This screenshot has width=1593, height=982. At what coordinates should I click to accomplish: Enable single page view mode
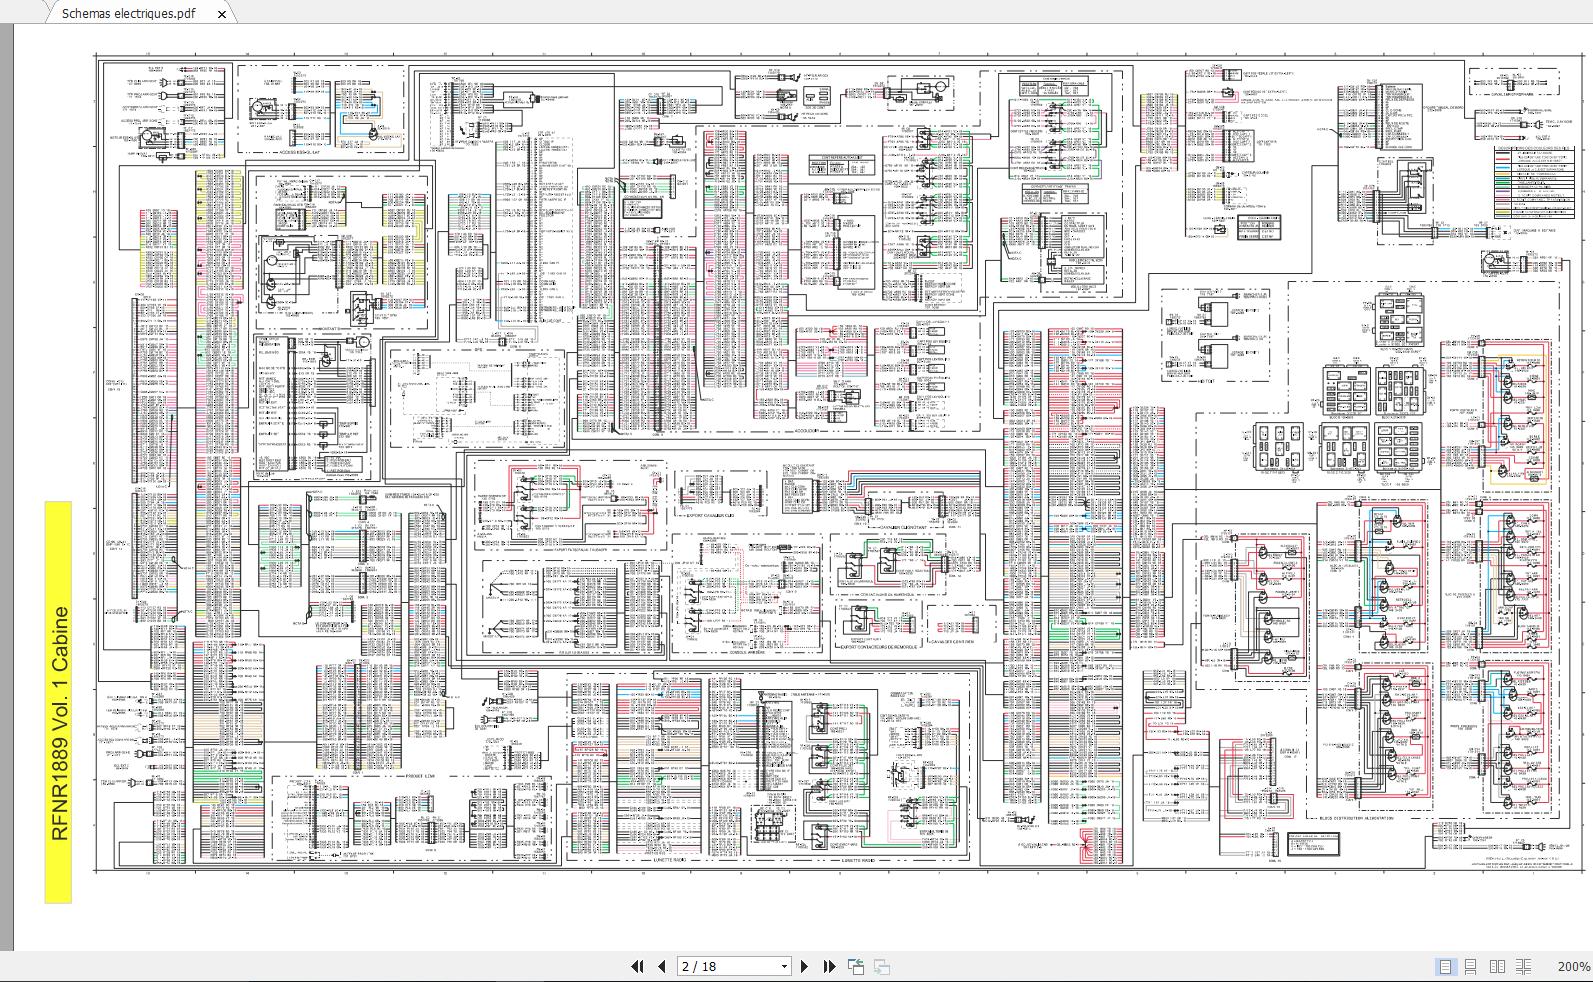pos(1445,966)
